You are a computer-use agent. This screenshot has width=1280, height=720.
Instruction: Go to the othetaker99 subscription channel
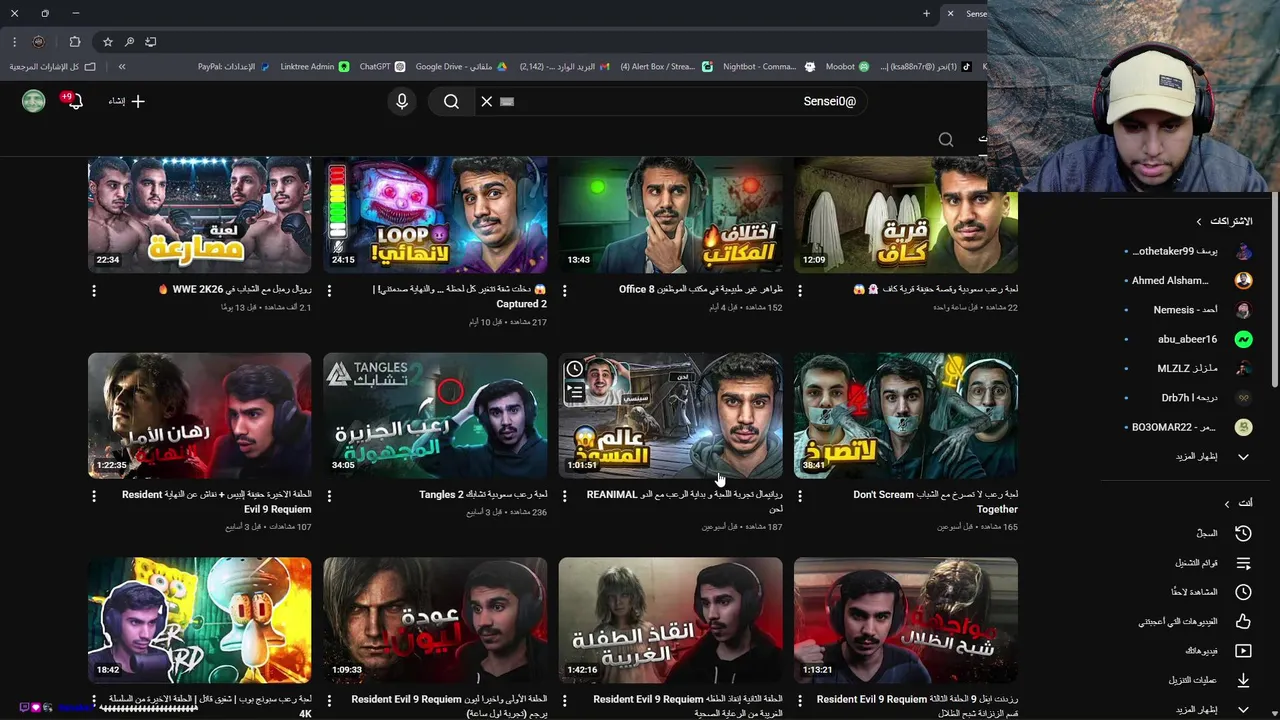(1187, 251)
